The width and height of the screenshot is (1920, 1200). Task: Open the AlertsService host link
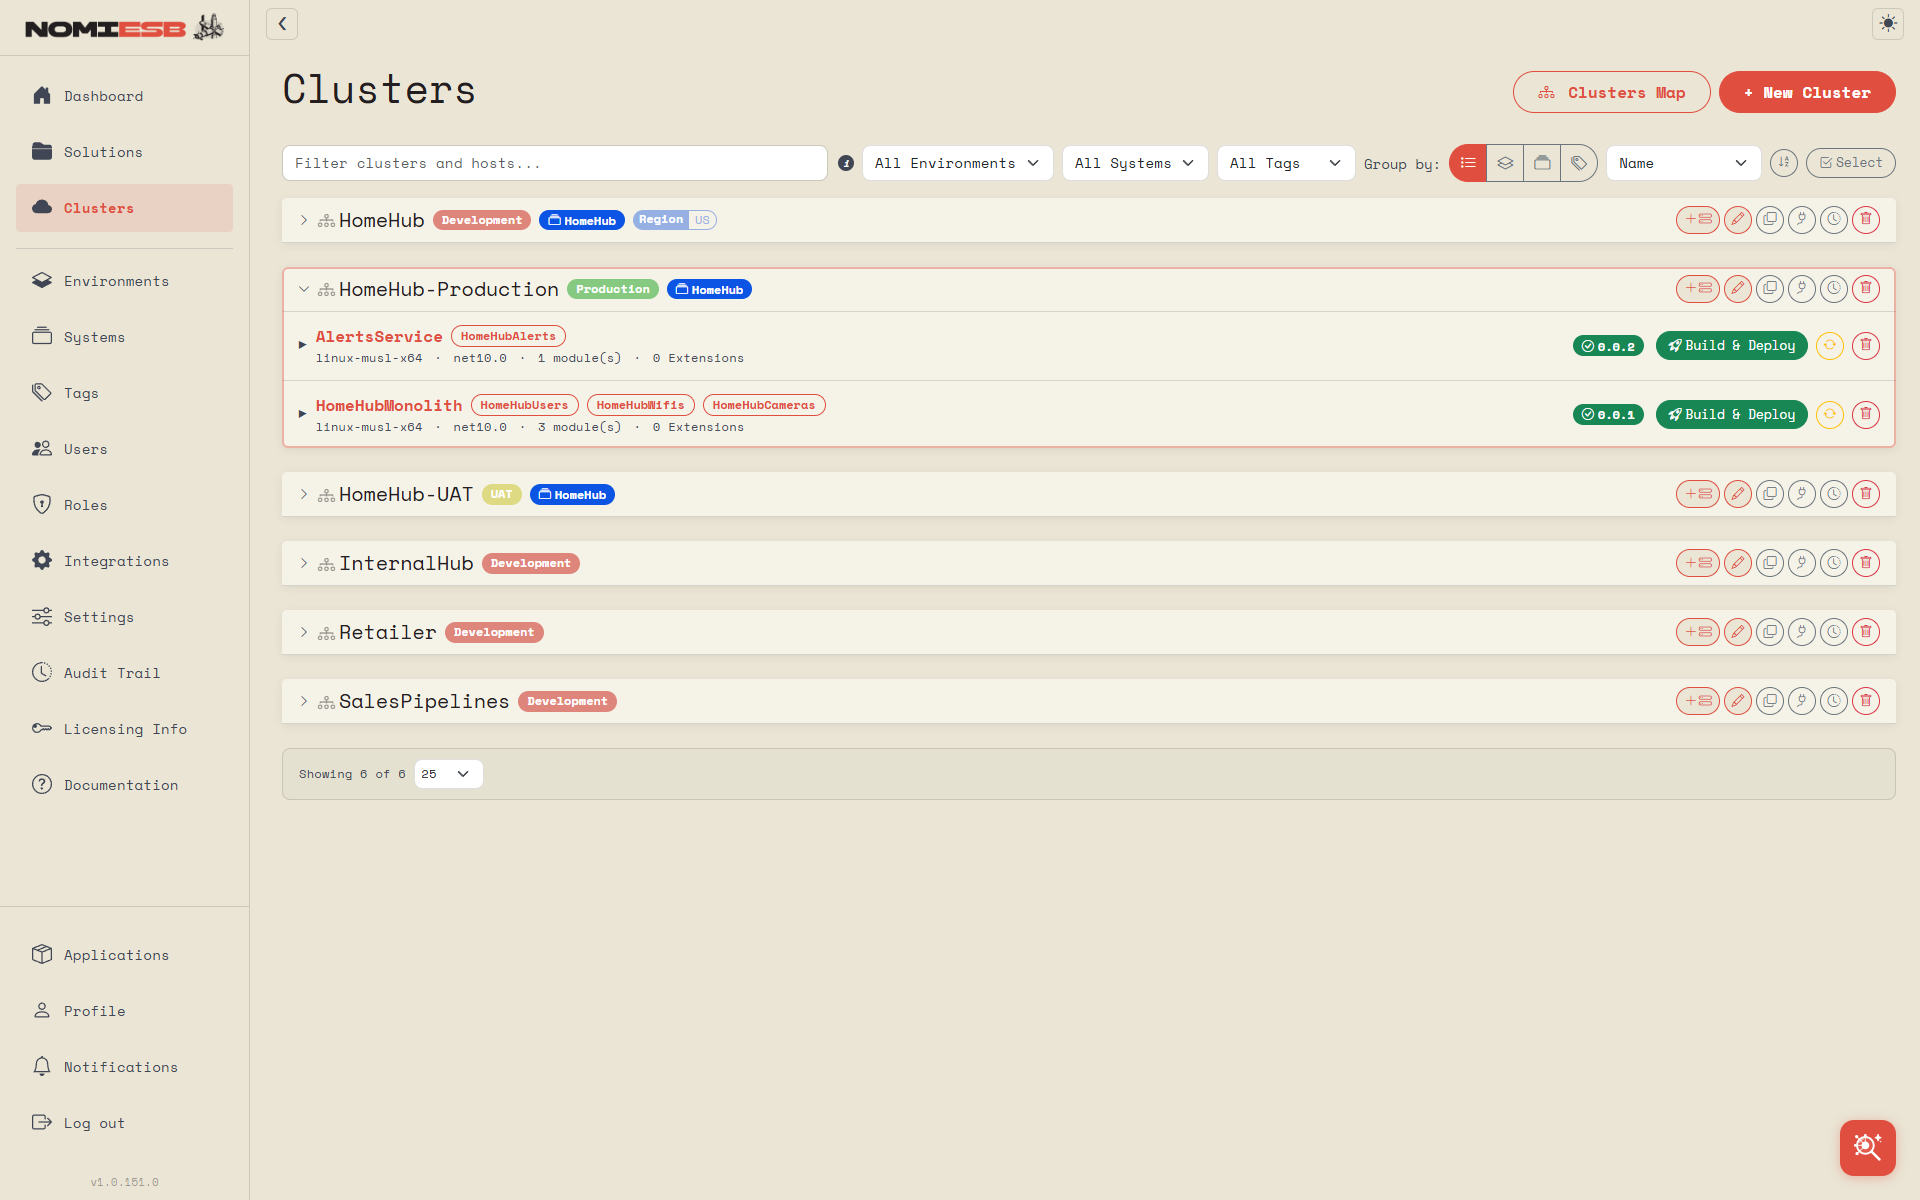click(379, 337)
